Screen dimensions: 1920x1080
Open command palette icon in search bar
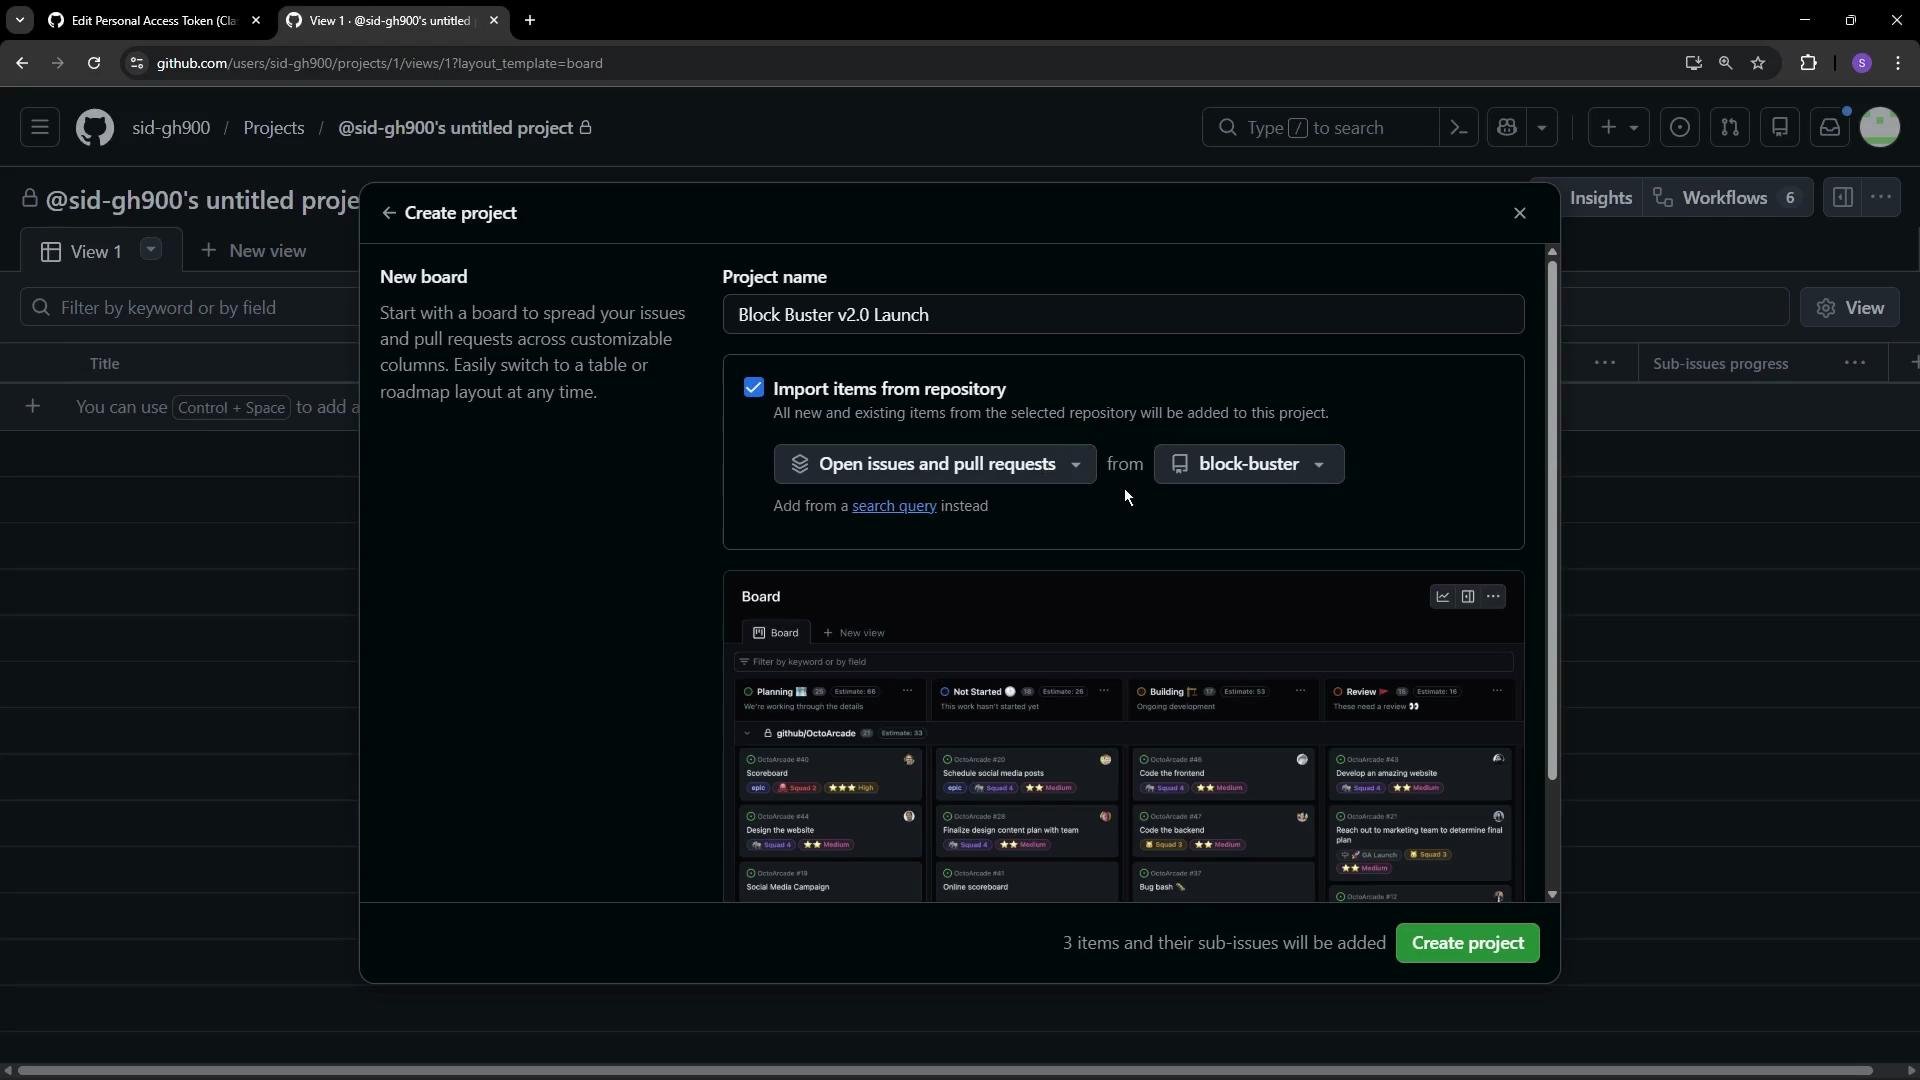tap(1459, 128)
